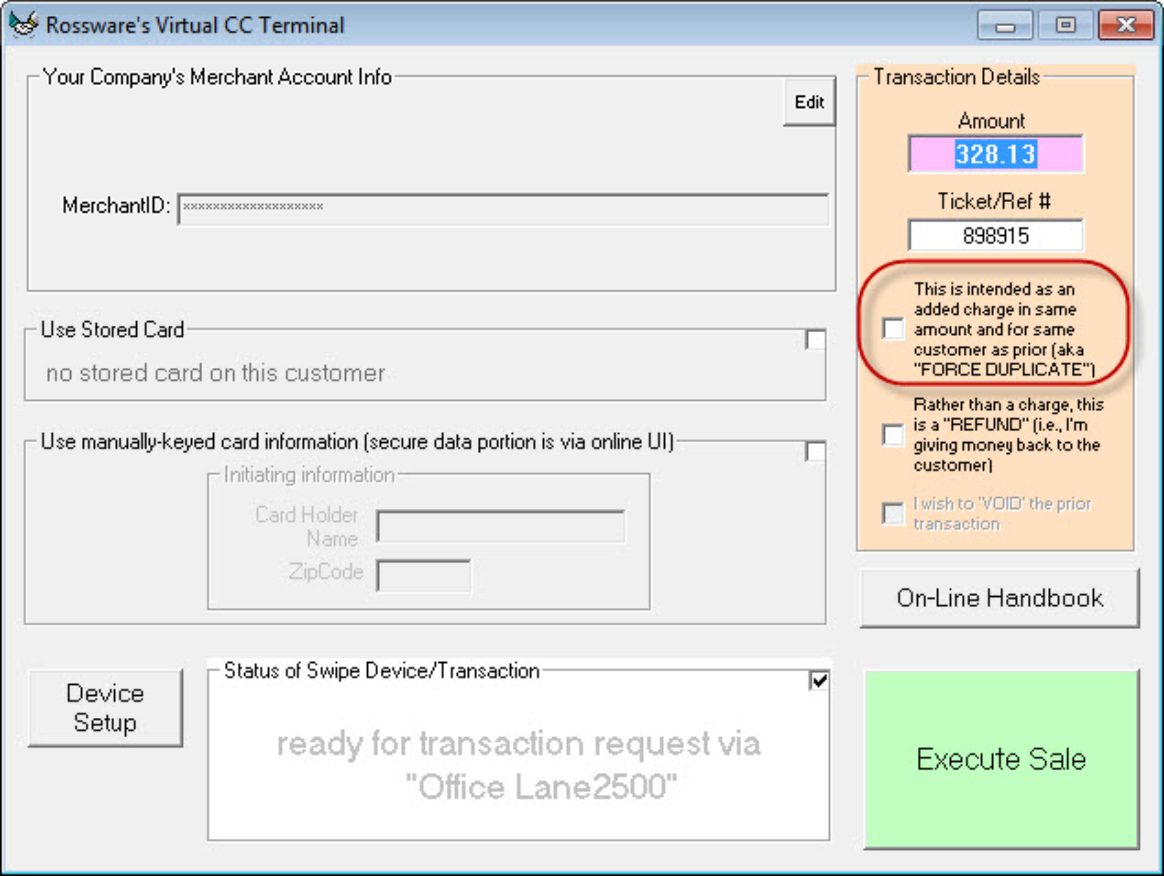Screen dimensions: 1164x876
Task: Uncheck the Status of Swipe Device checkbox
Action: click(x=819, y=680)
